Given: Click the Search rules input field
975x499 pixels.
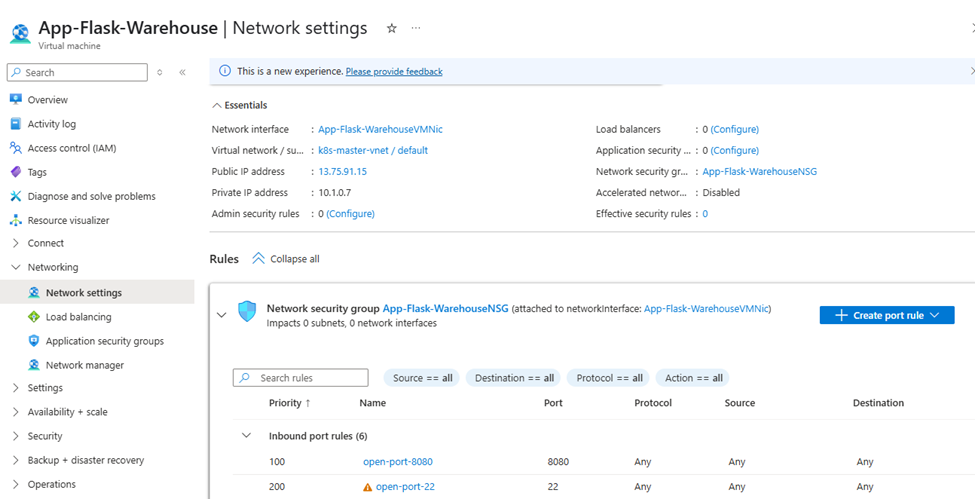Looking at the screenshot, I should coord(300,378).
